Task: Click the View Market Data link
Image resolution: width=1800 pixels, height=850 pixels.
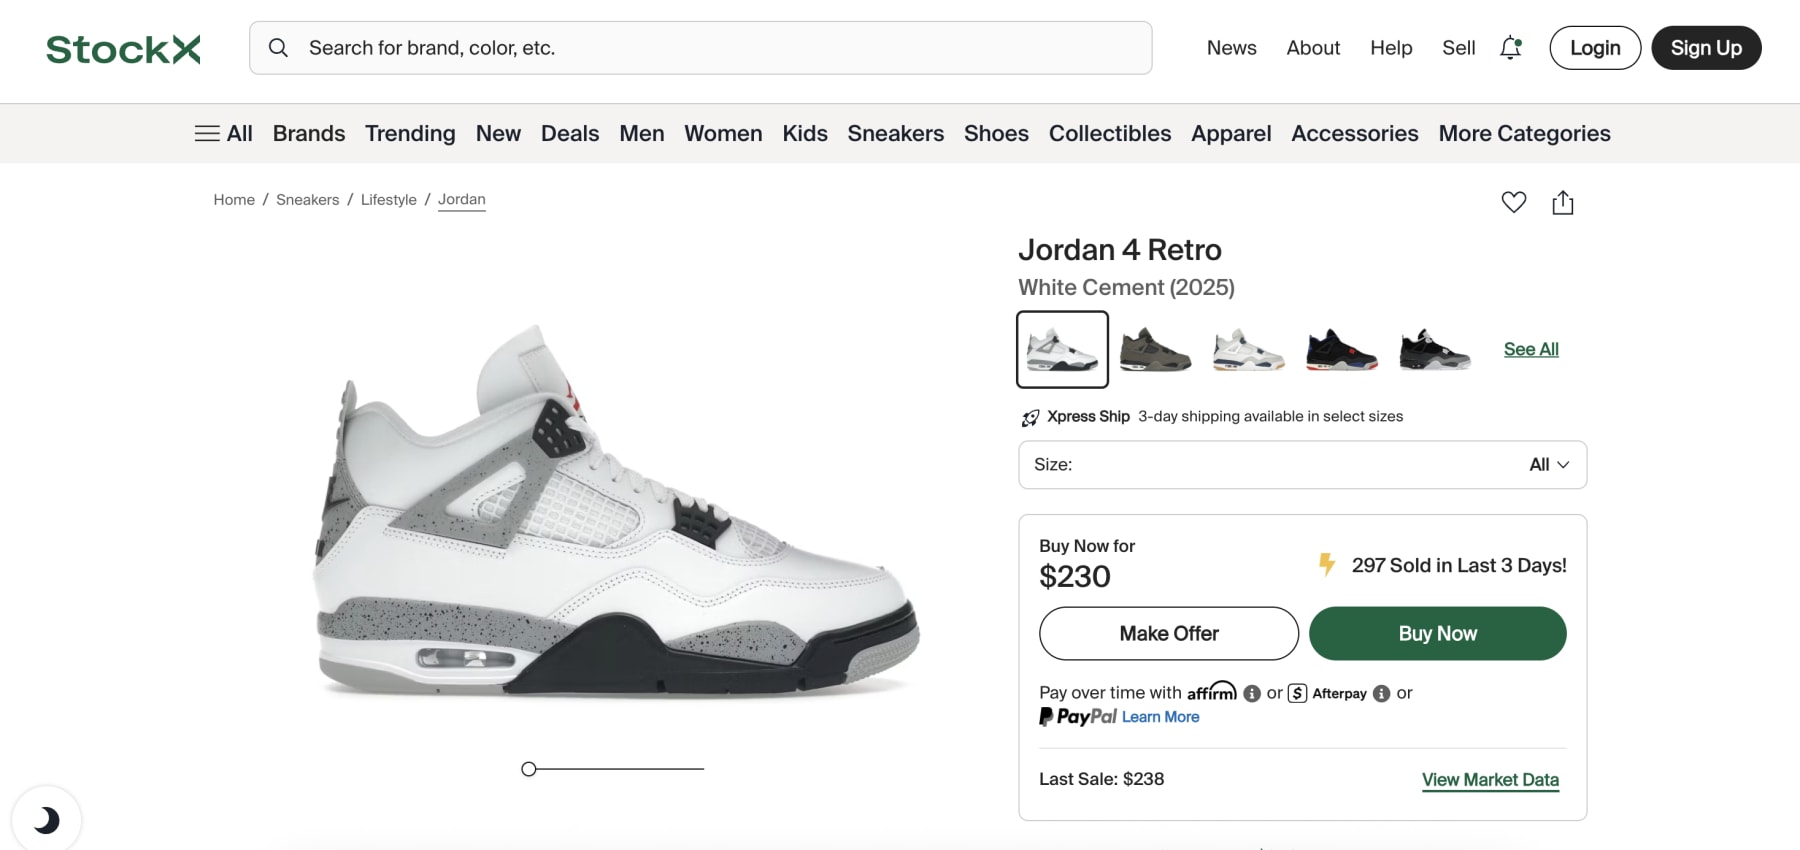Action: (x=1490, y=780)
